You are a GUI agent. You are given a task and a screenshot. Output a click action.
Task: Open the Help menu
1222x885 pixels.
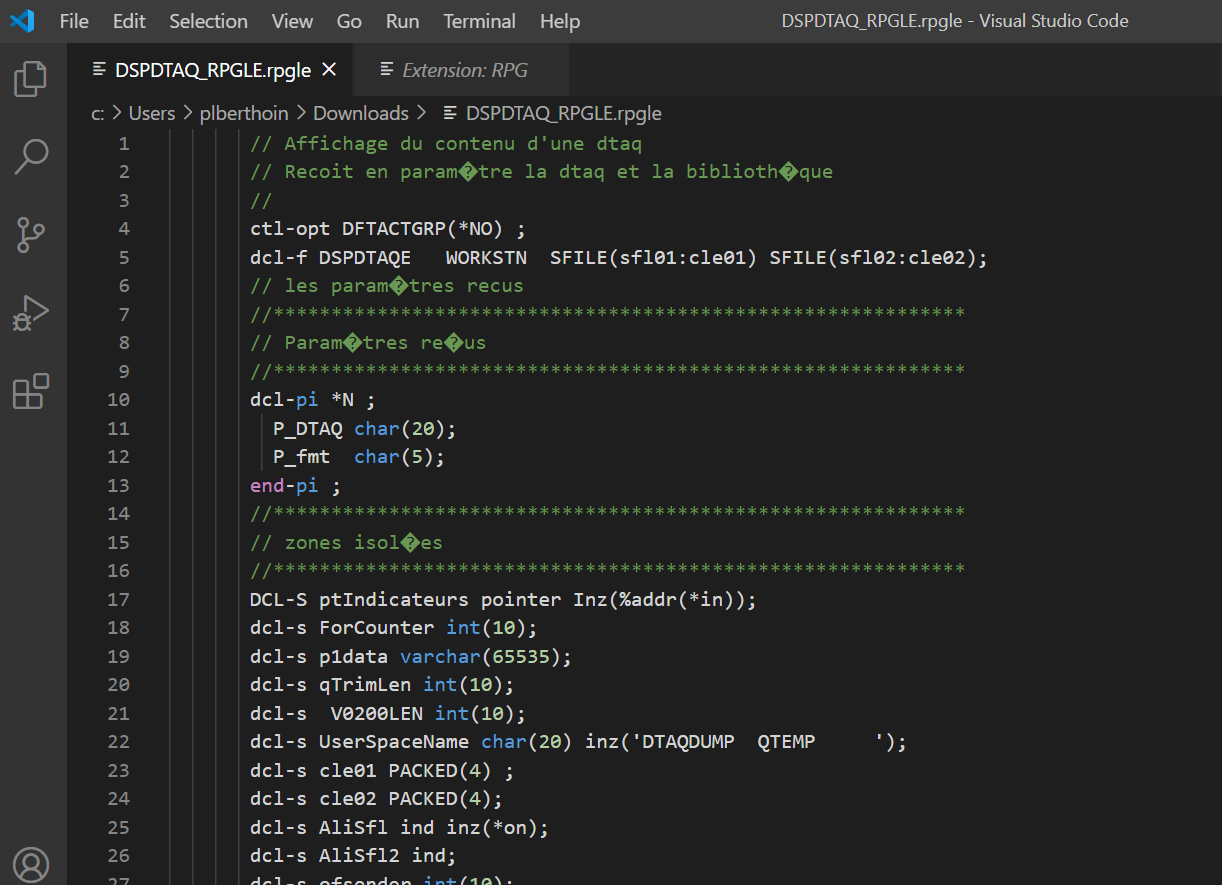click(x=559, y=21)
